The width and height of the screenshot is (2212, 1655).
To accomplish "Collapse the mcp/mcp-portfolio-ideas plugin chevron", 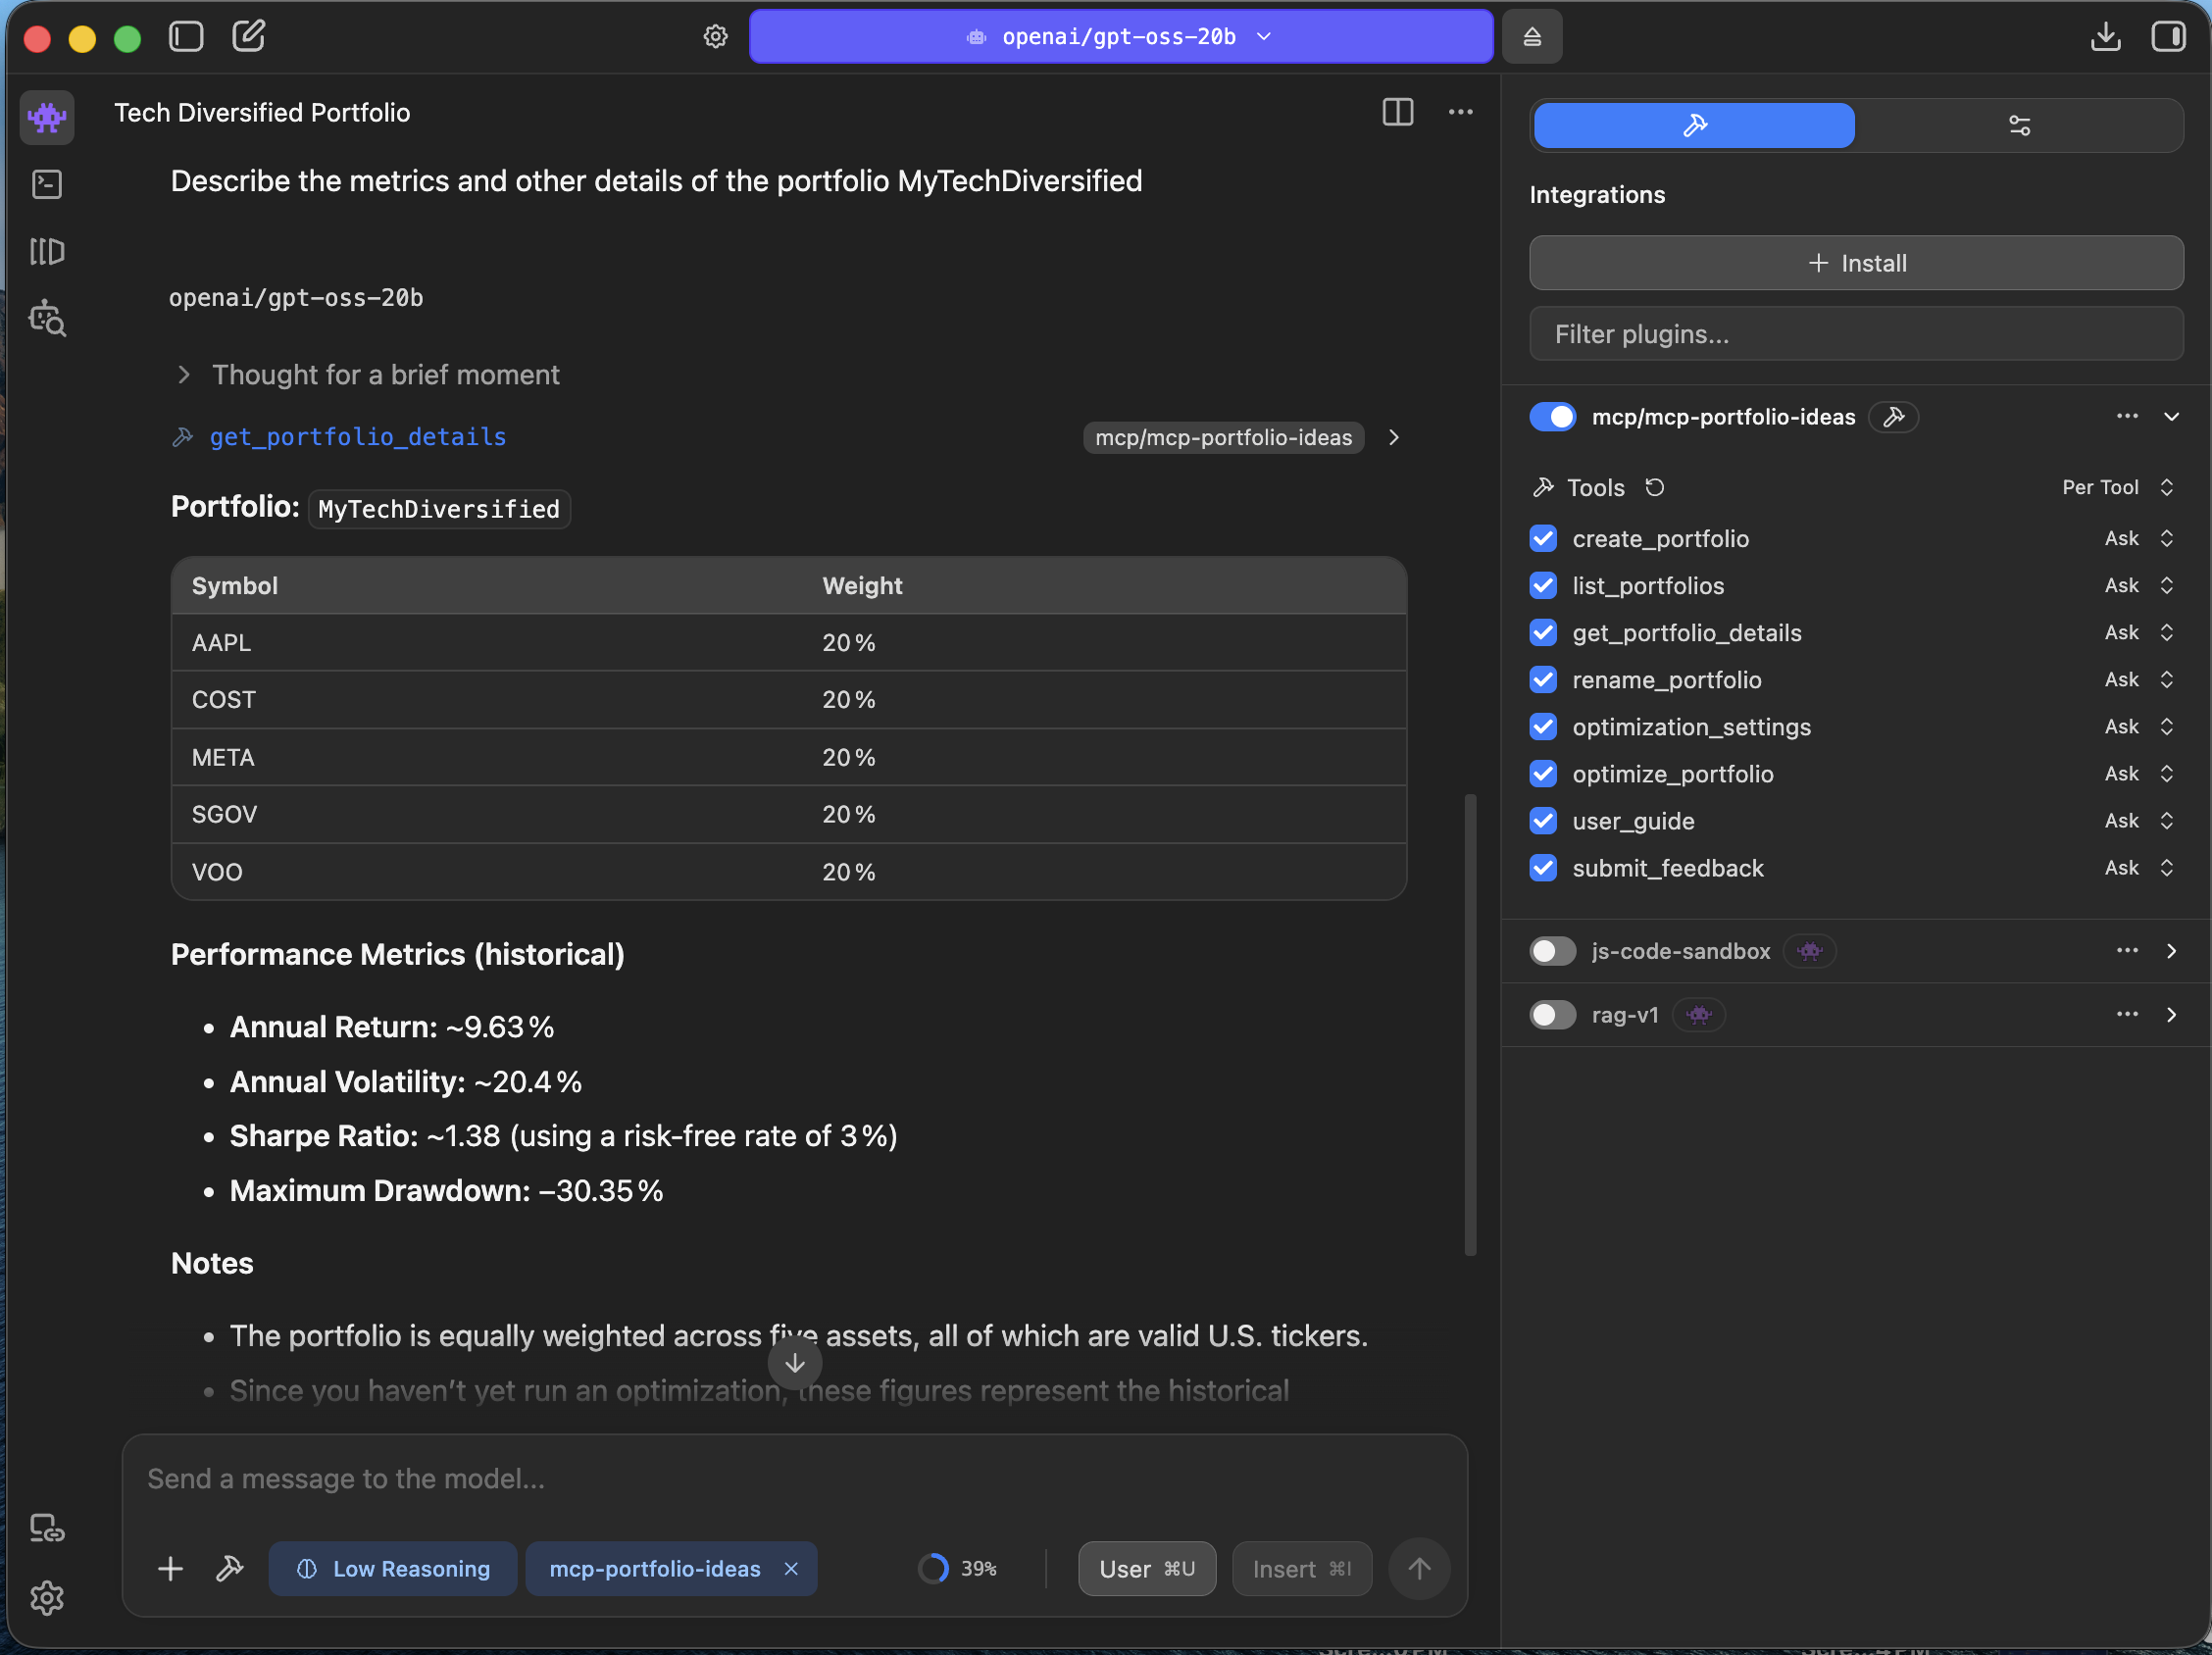I will coord(2171,417).
